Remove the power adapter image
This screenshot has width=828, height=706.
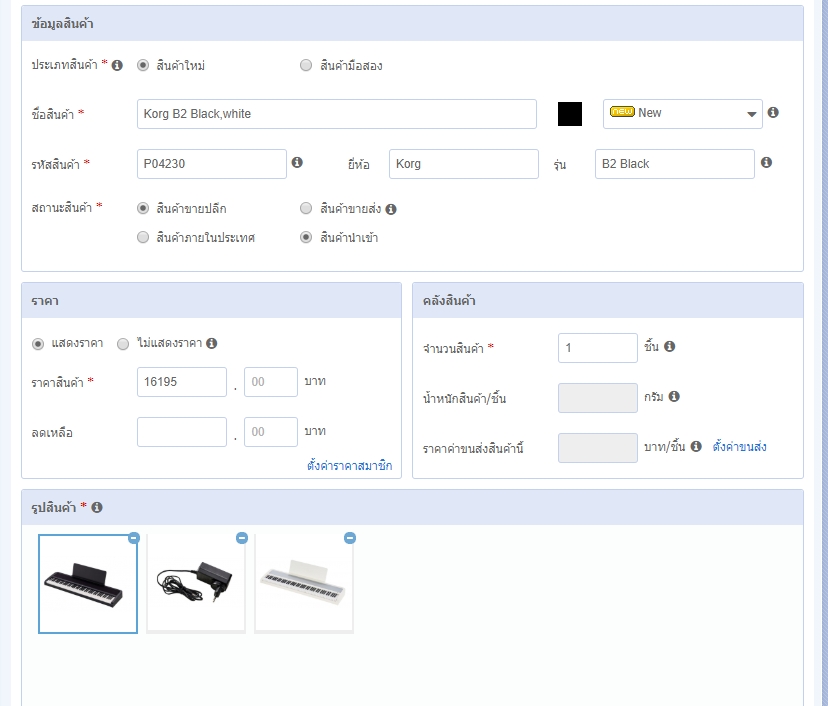point(242,538)
